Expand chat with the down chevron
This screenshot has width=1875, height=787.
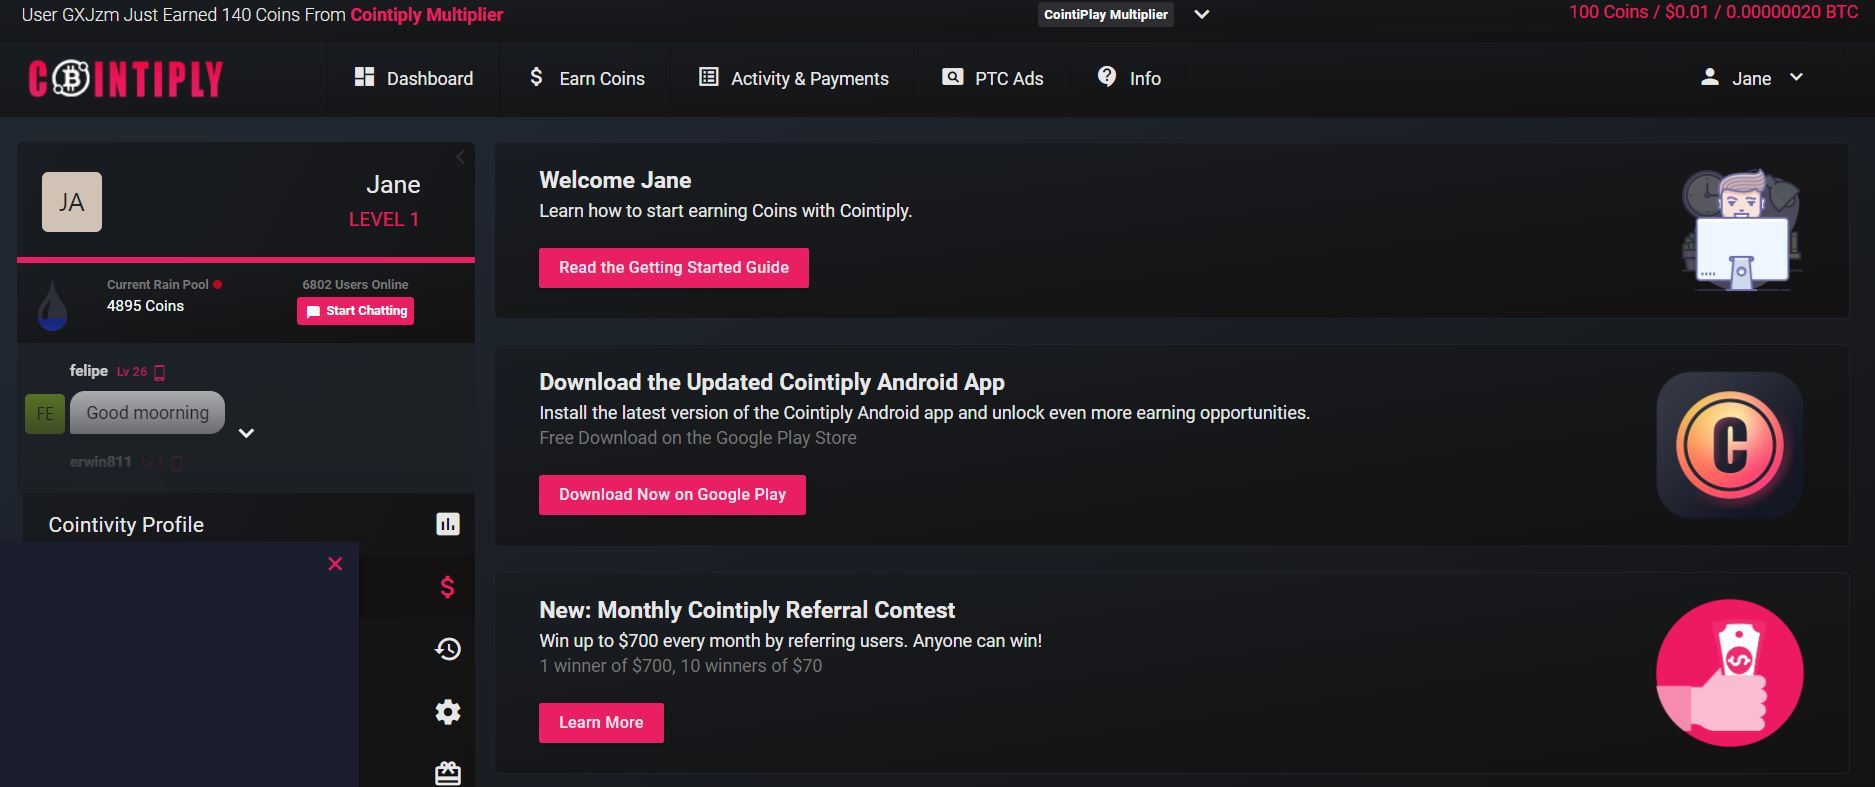[246, 433]
